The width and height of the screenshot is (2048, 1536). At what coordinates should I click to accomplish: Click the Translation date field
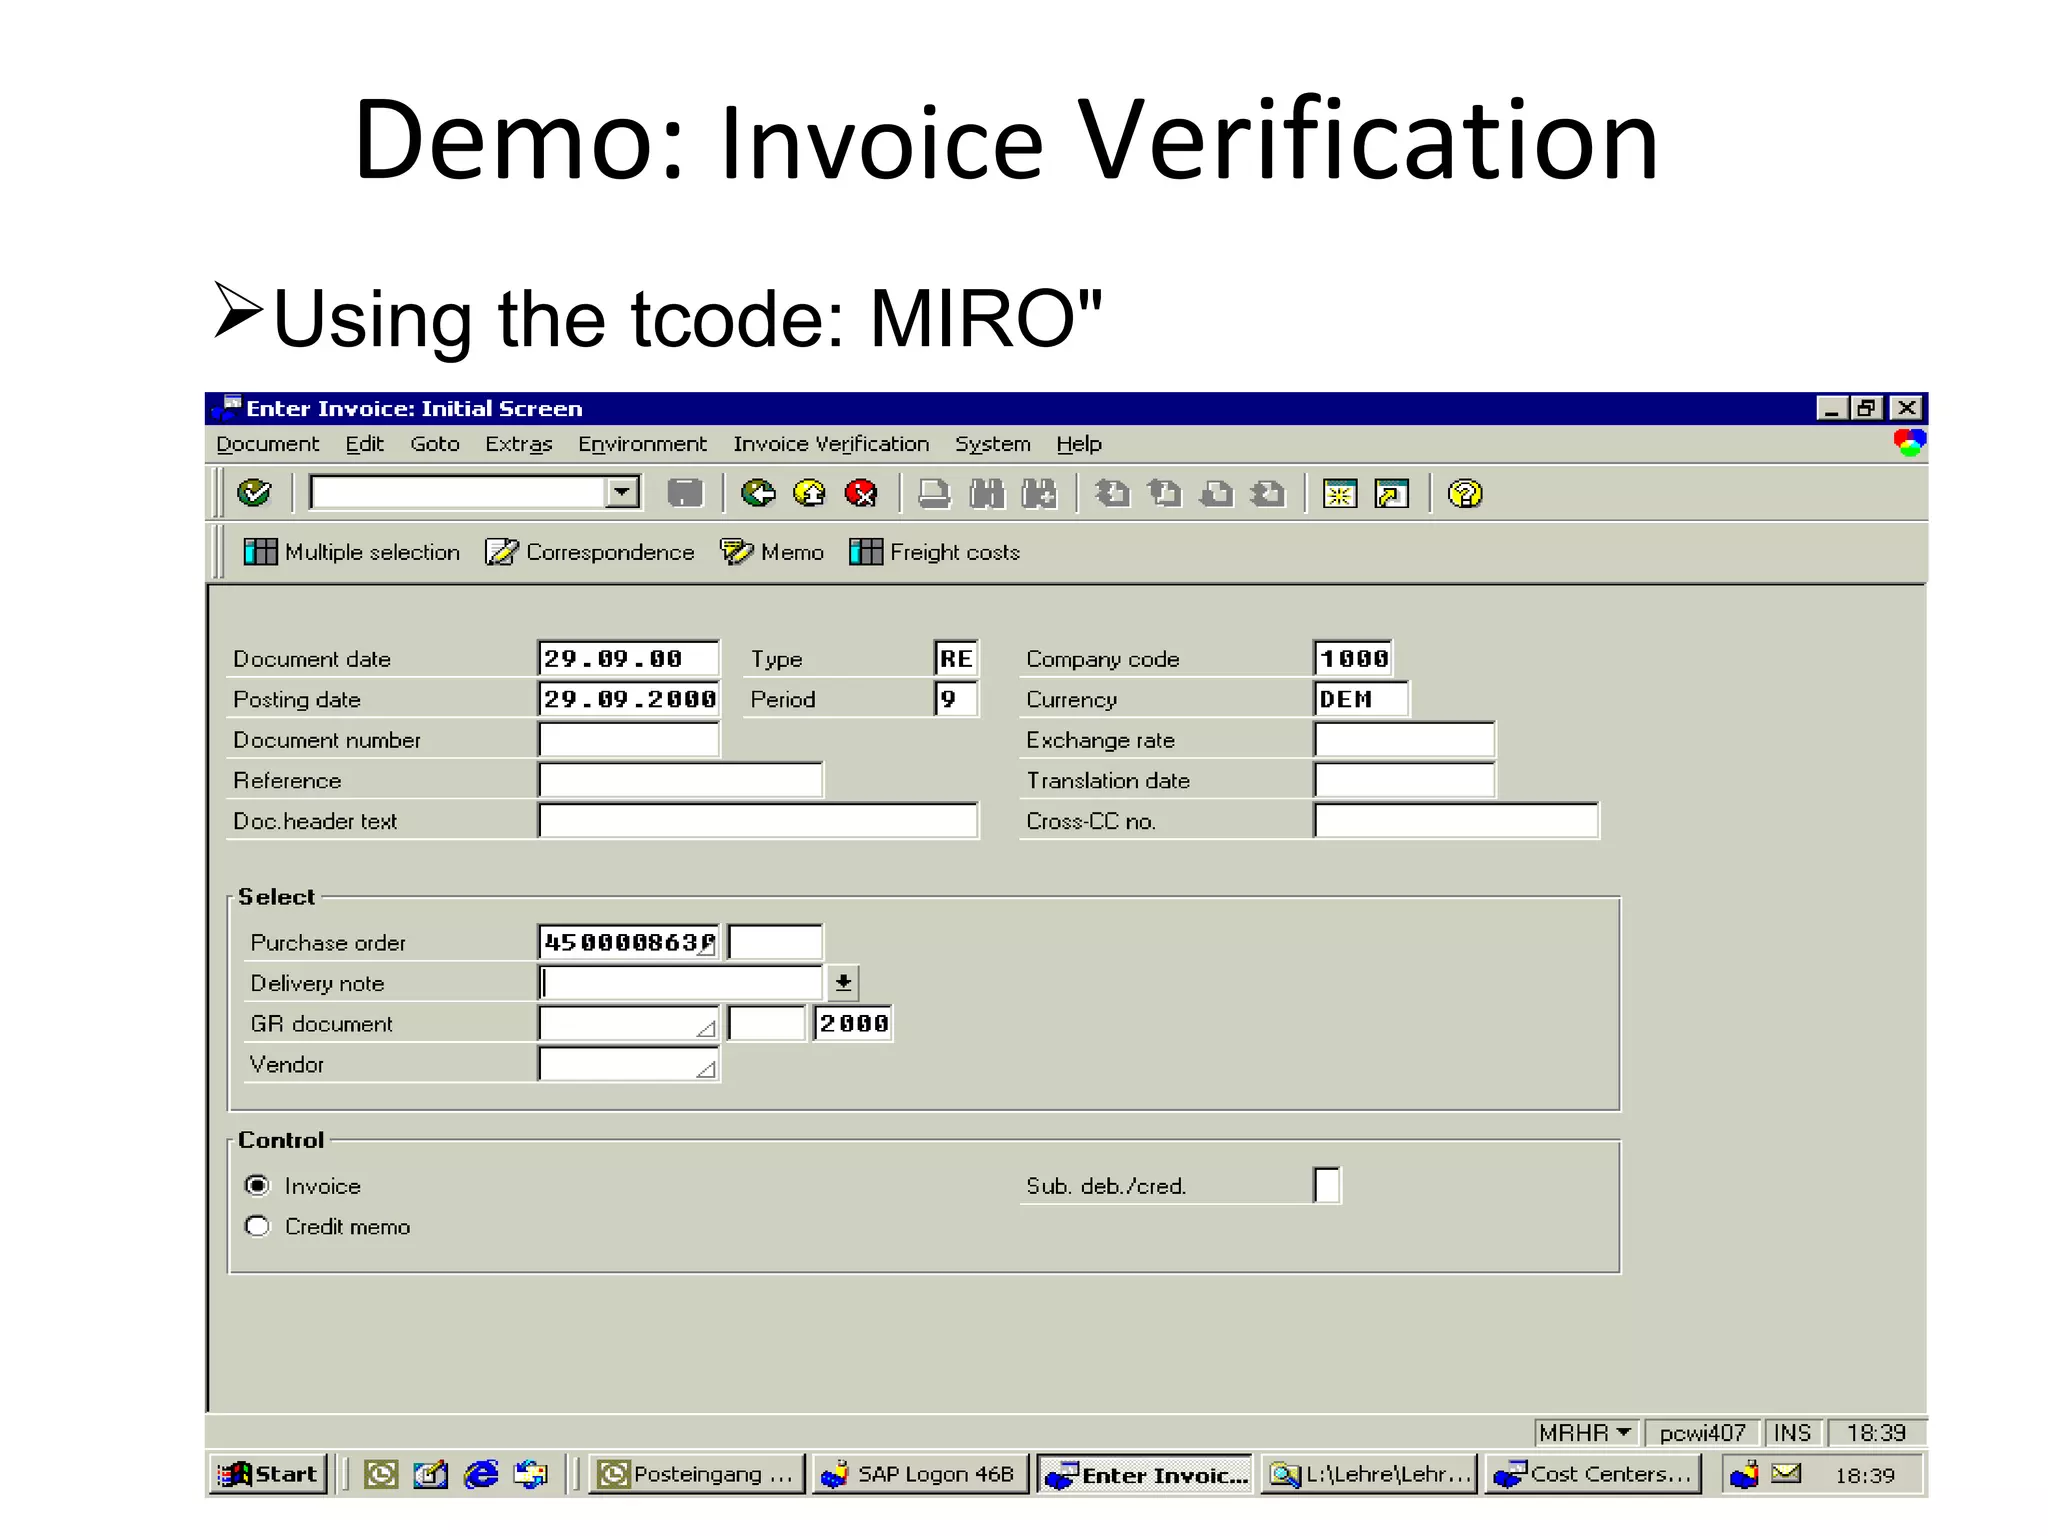[x=1404, y=780]
